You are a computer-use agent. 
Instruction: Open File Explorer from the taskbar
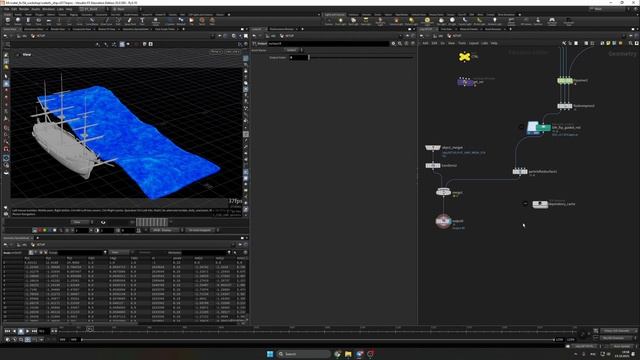pyautogui.click(x=348, y=354)
